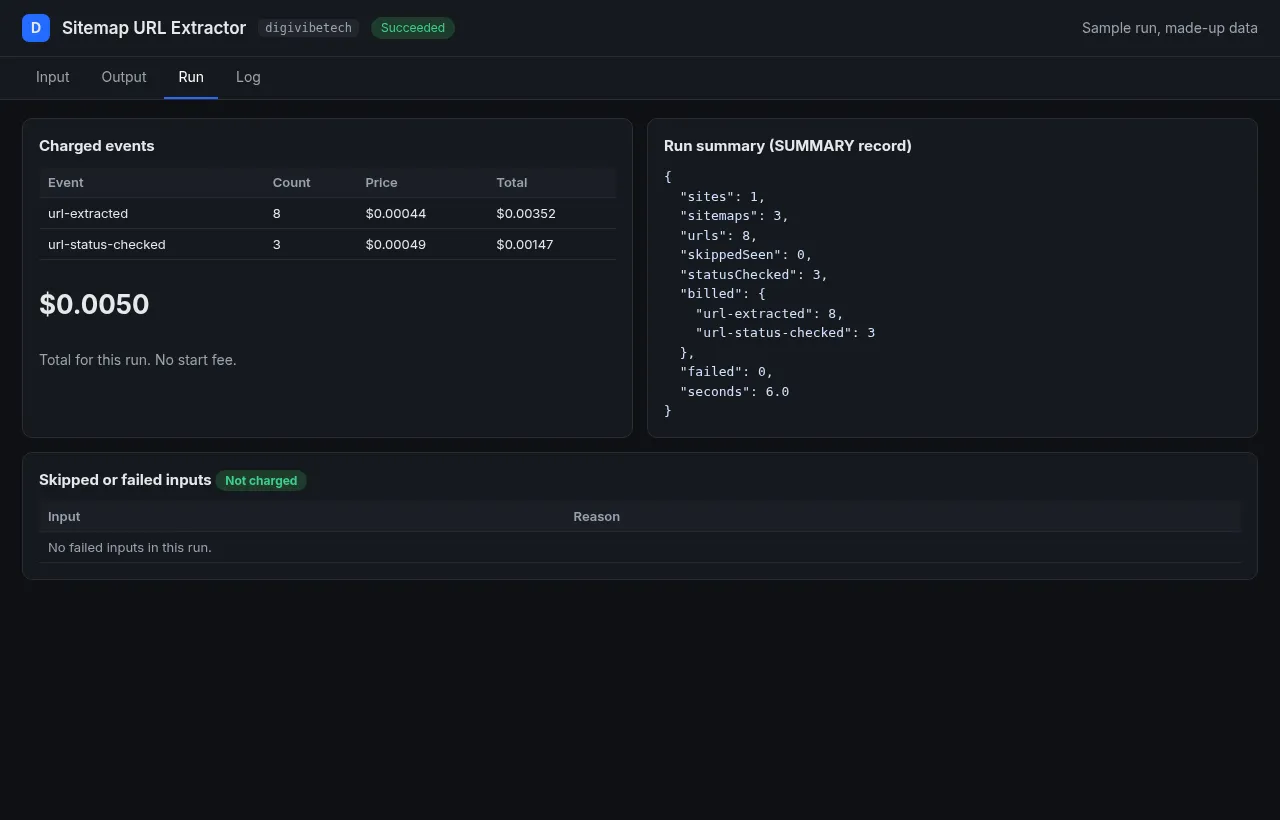Click the Run summary (SUMMARY record) heading
Screen dimensions: 1280x820
788,146
